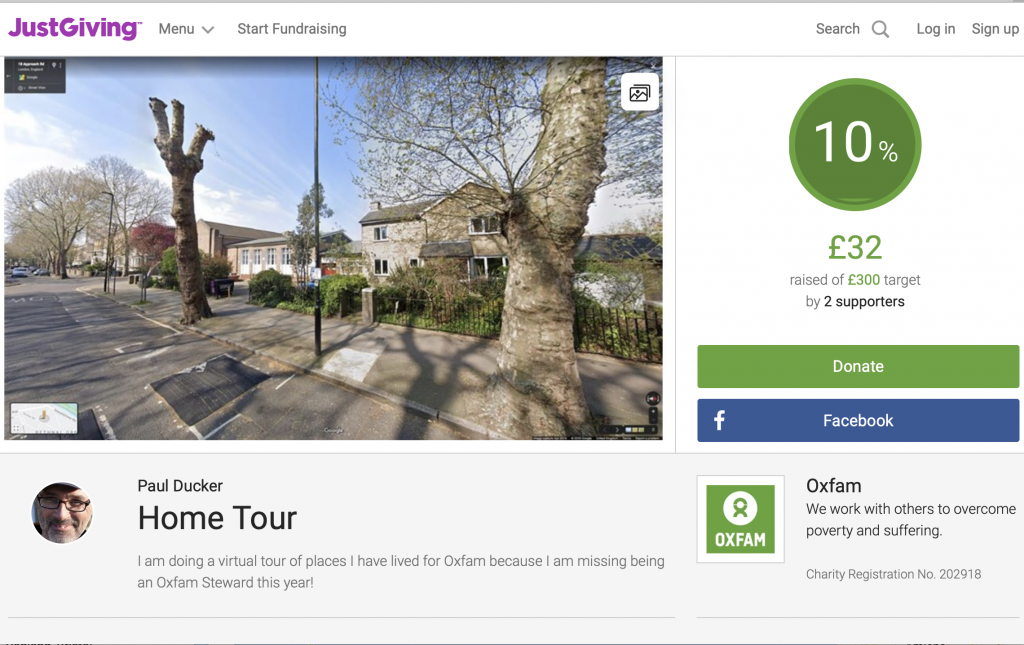Click the green Oxfam logo

[740, 519]
